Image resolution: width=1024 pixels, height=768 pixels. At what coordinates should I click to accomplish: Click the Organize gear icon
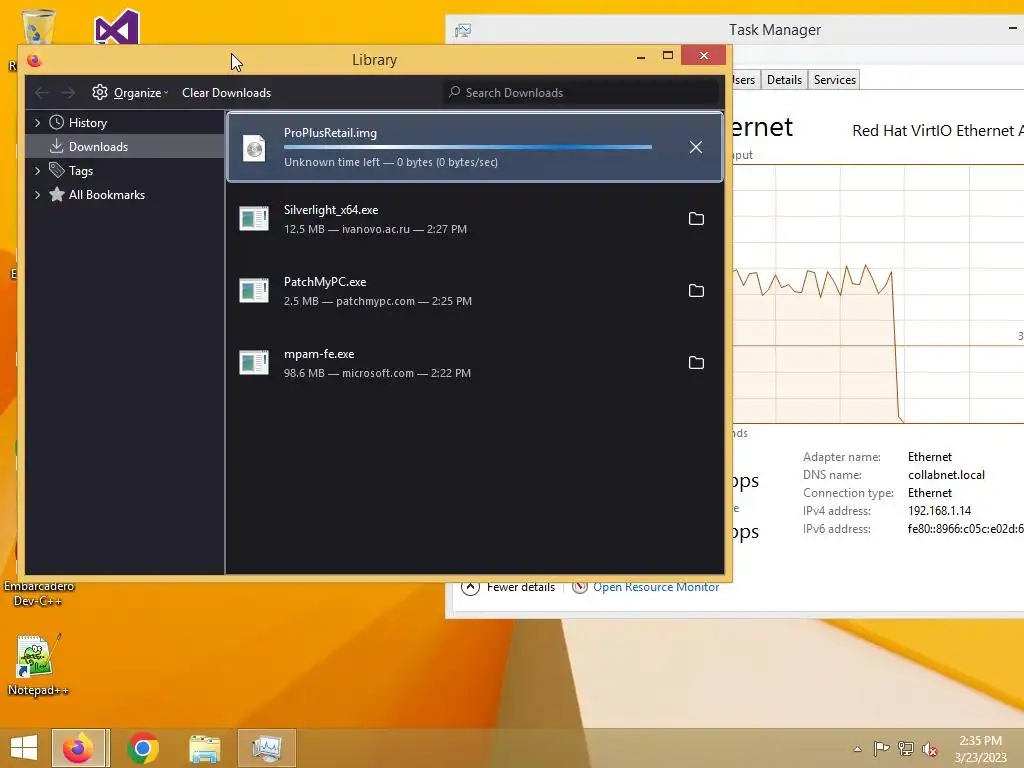pos(99,92)
